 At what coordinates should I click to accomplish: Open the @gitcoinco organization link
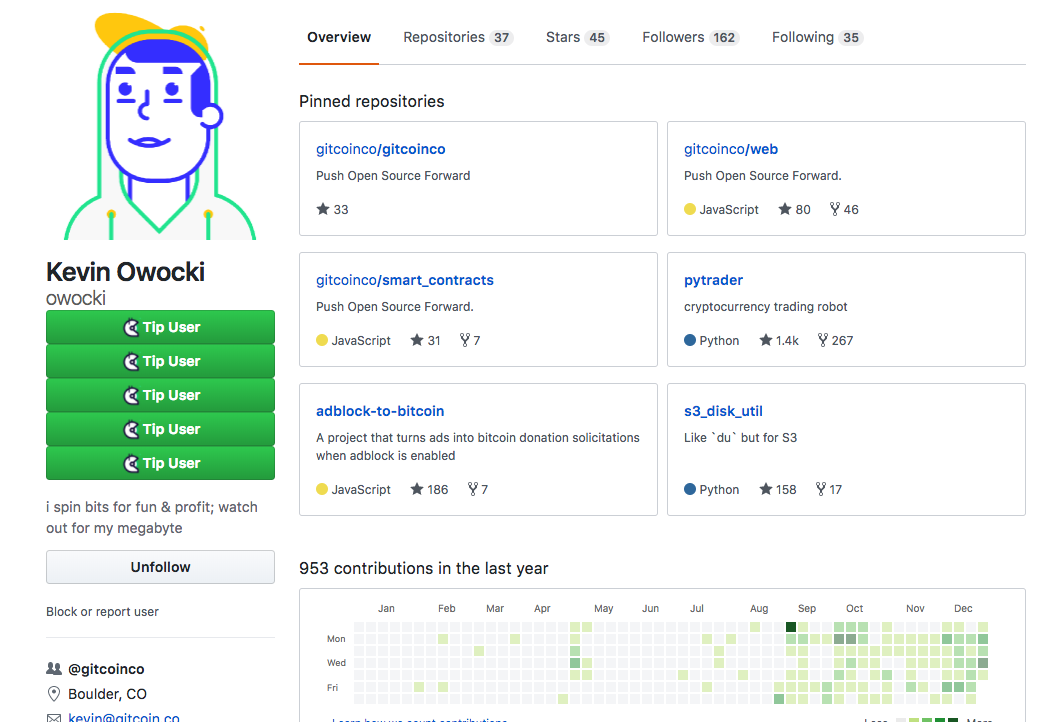(107, 669)
